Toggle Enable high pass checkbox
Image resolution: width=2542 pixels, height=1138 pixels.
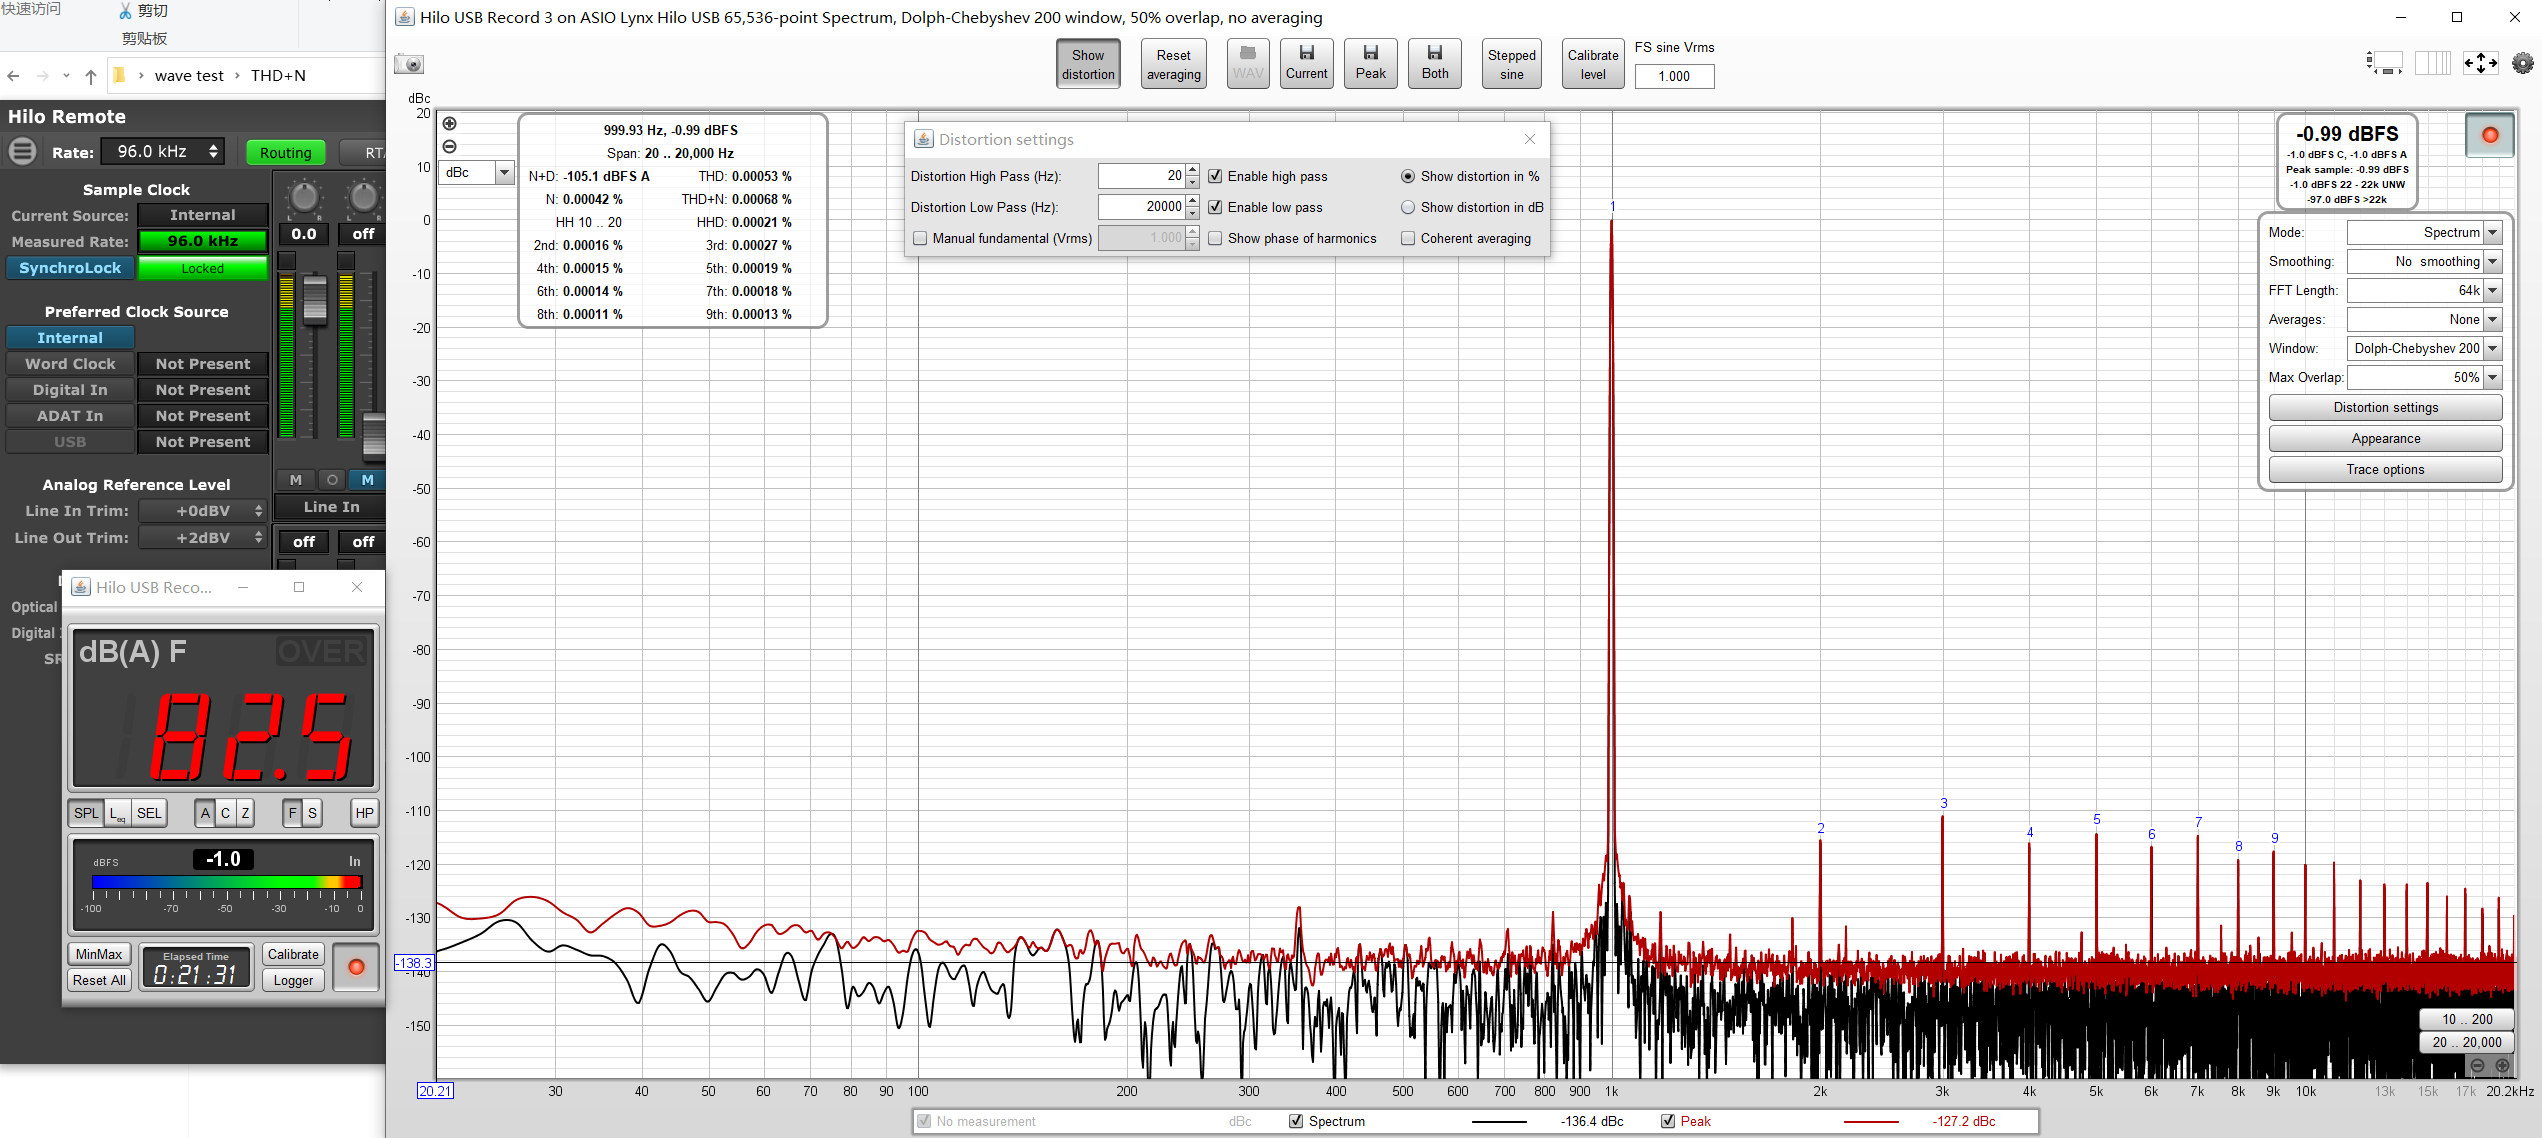pos(1215,176)
